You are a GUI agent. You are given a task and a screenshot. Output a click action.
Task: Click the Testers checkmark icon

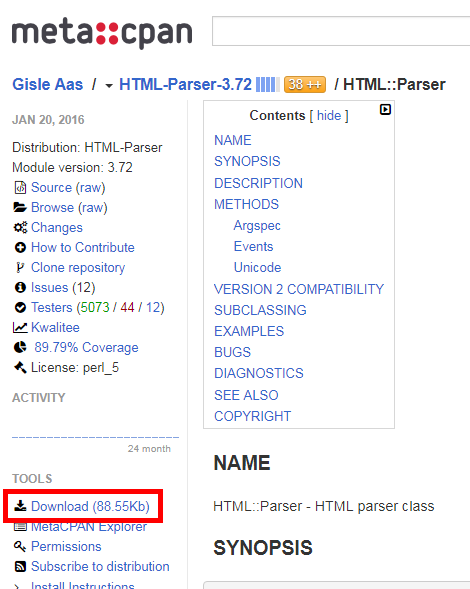pyautogui.click(x=20, y=307)
